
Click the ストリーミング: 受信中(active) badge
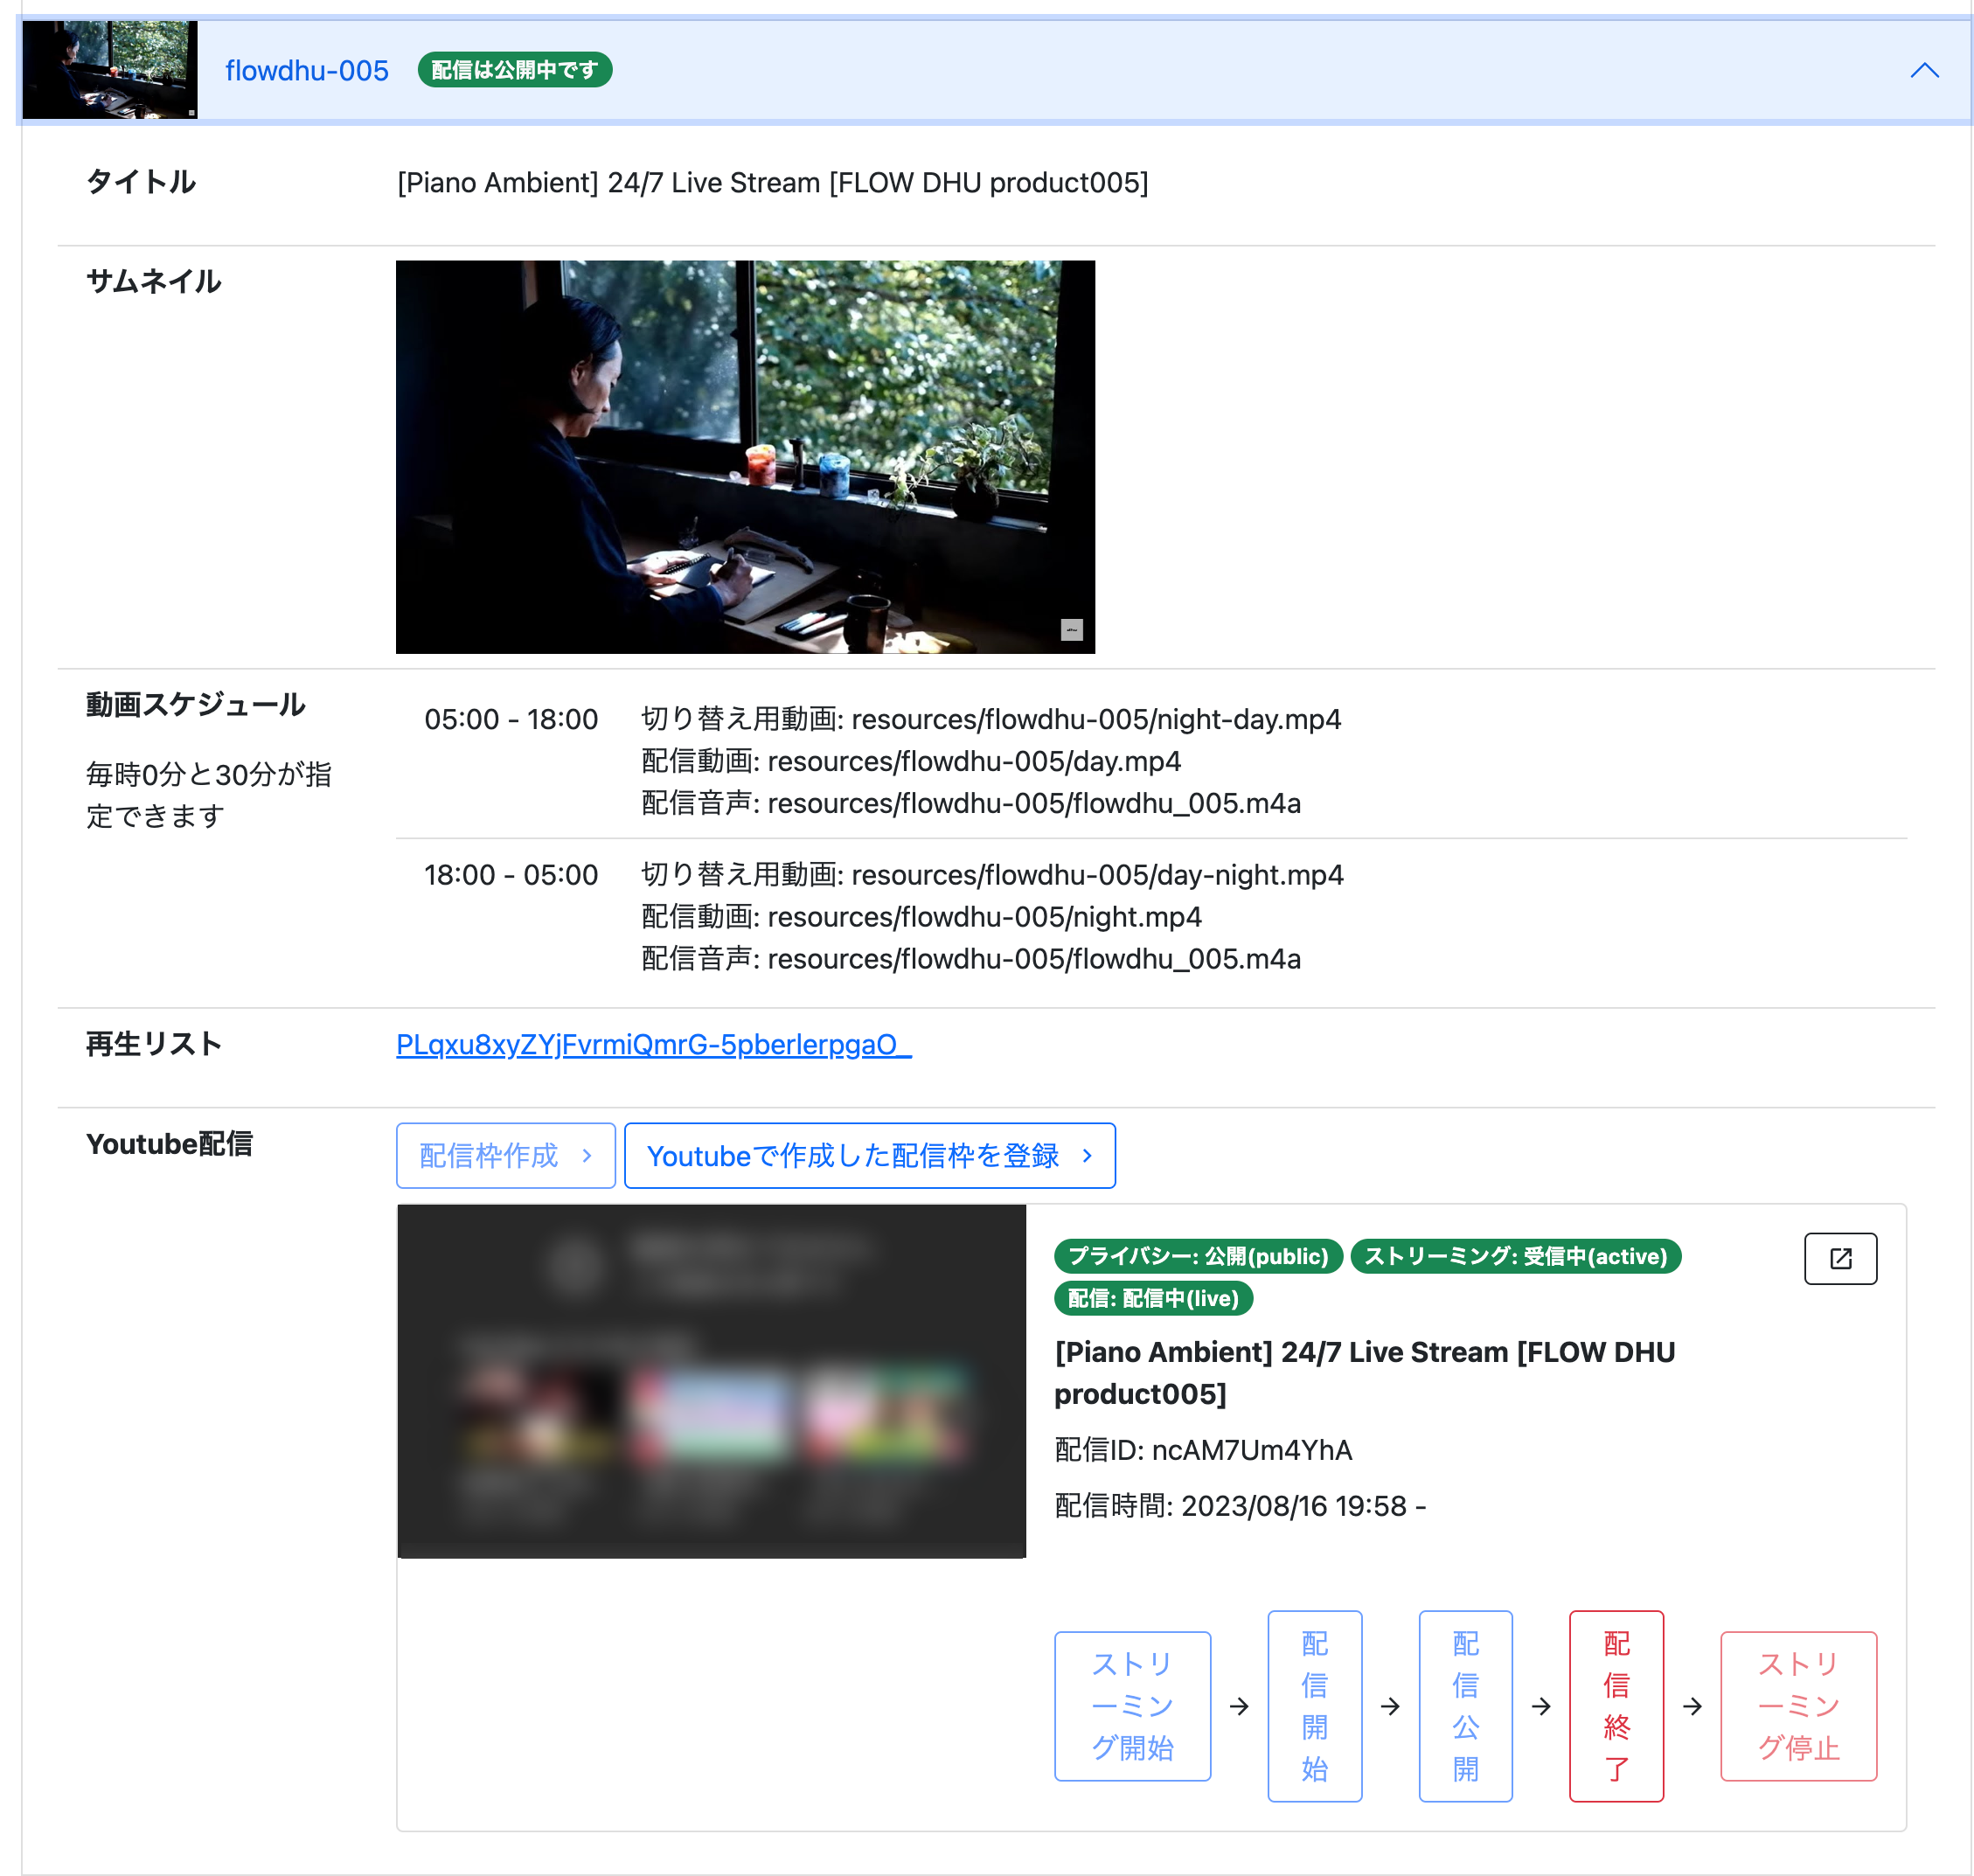pyautogui.click(x=1514, y=1256)
